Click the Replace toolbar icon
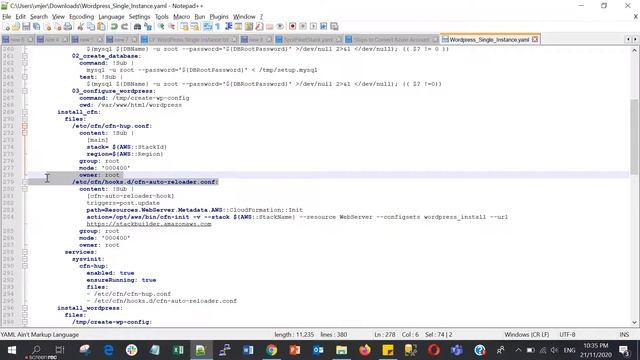This screenshot has height=360, width=640. coord(149,27)
